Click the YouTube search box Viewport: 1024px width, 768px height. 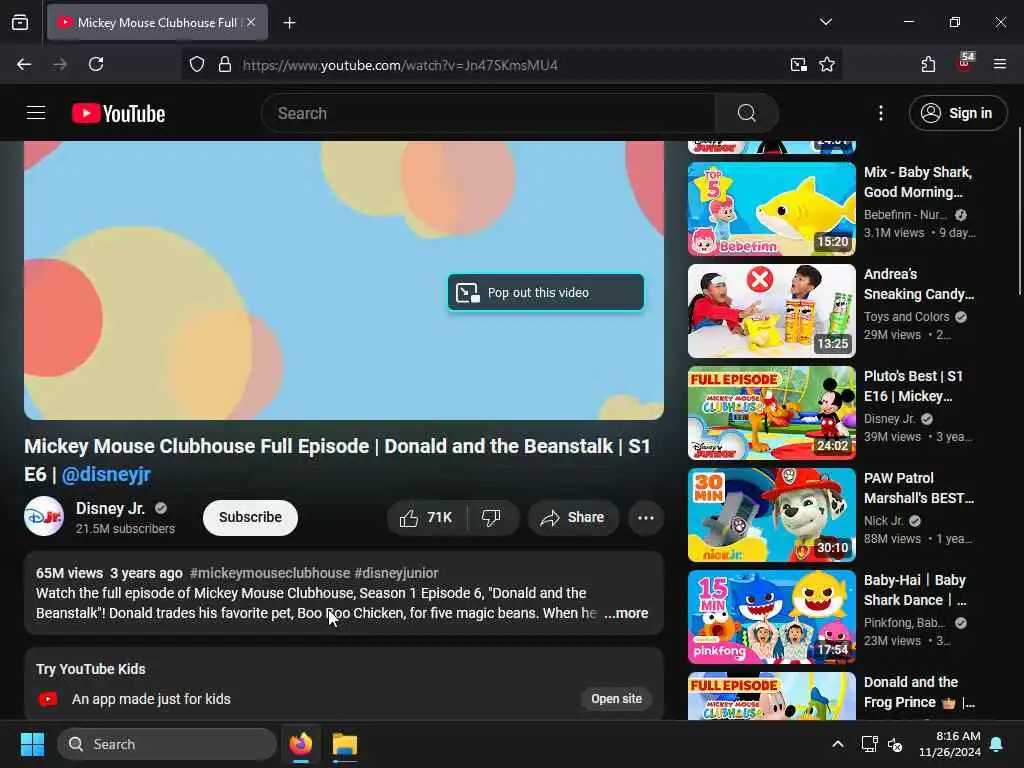[488, 113]
